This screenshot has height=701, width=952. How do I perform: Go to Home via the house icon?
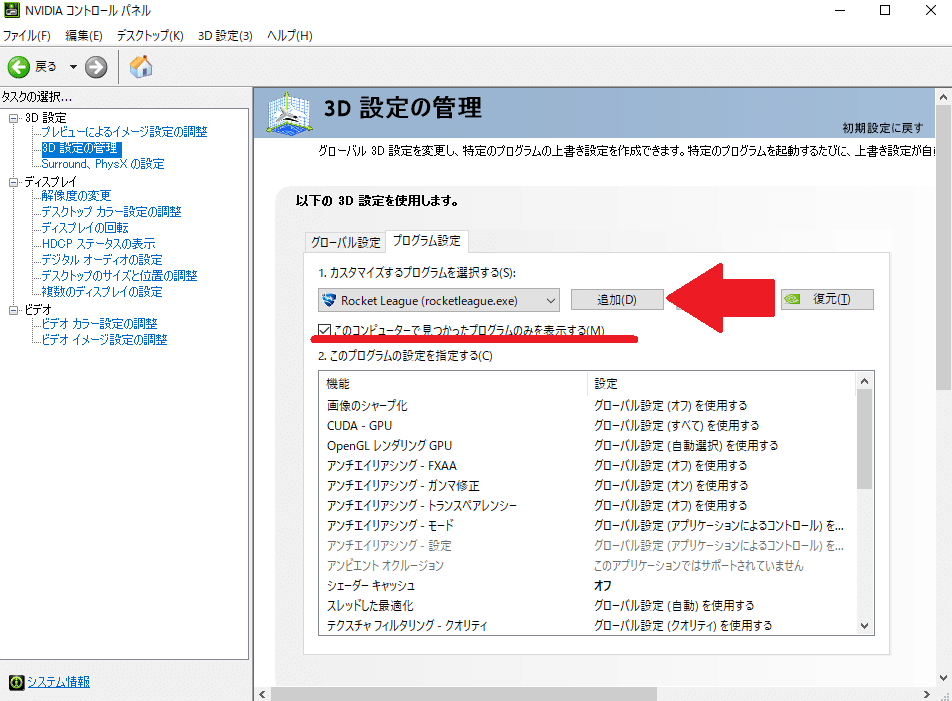click(x=140, y=66)
